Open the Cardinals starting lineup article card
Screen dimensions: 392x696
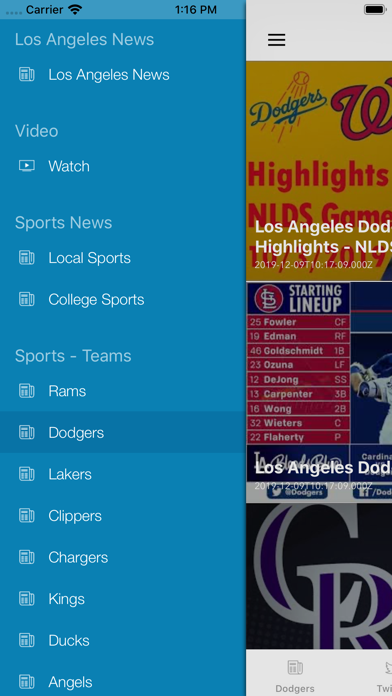click(319, 392)
